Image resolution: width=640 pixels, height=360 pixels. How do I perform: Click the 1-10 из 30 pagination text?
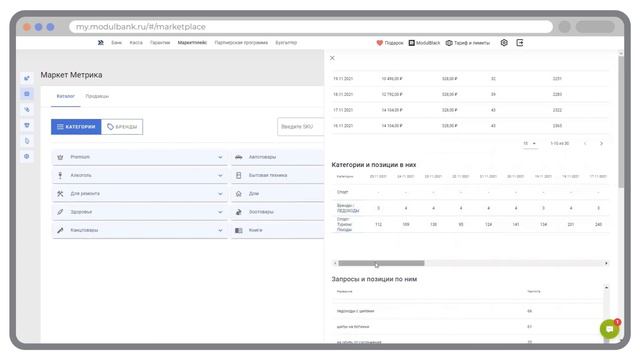[560, 144]
